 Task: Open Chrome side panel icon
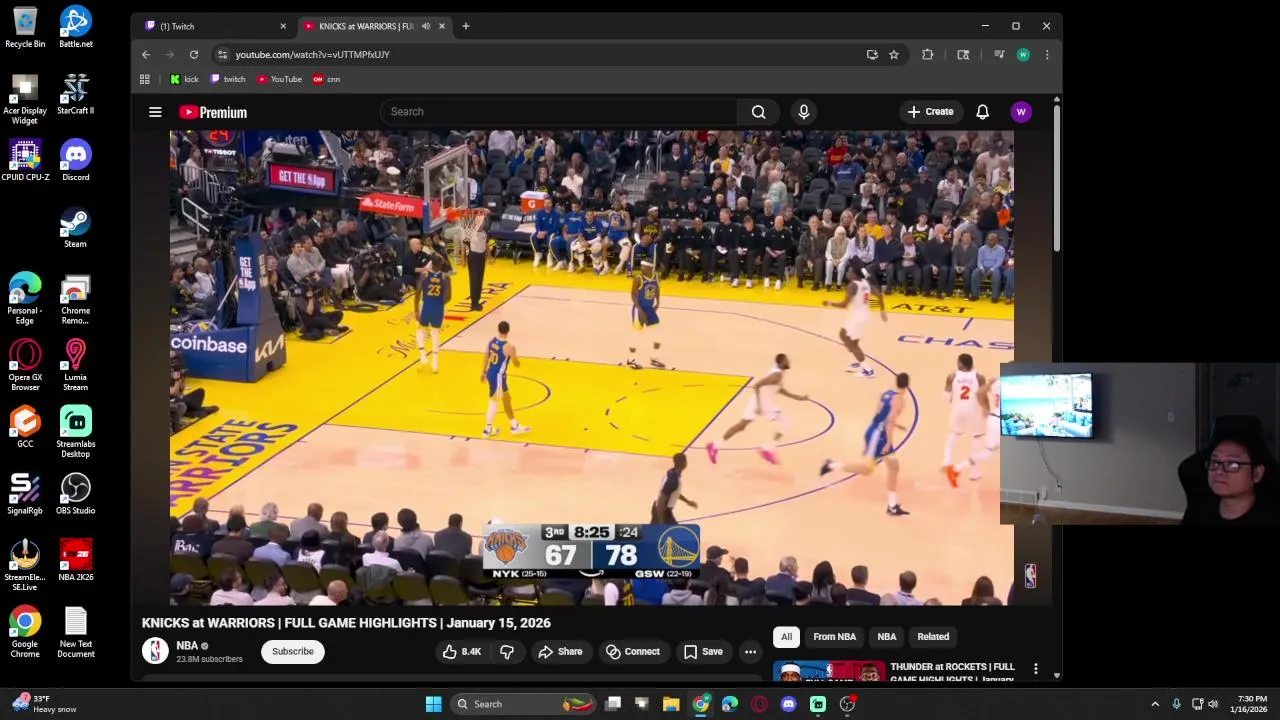[x=963, y=55]
